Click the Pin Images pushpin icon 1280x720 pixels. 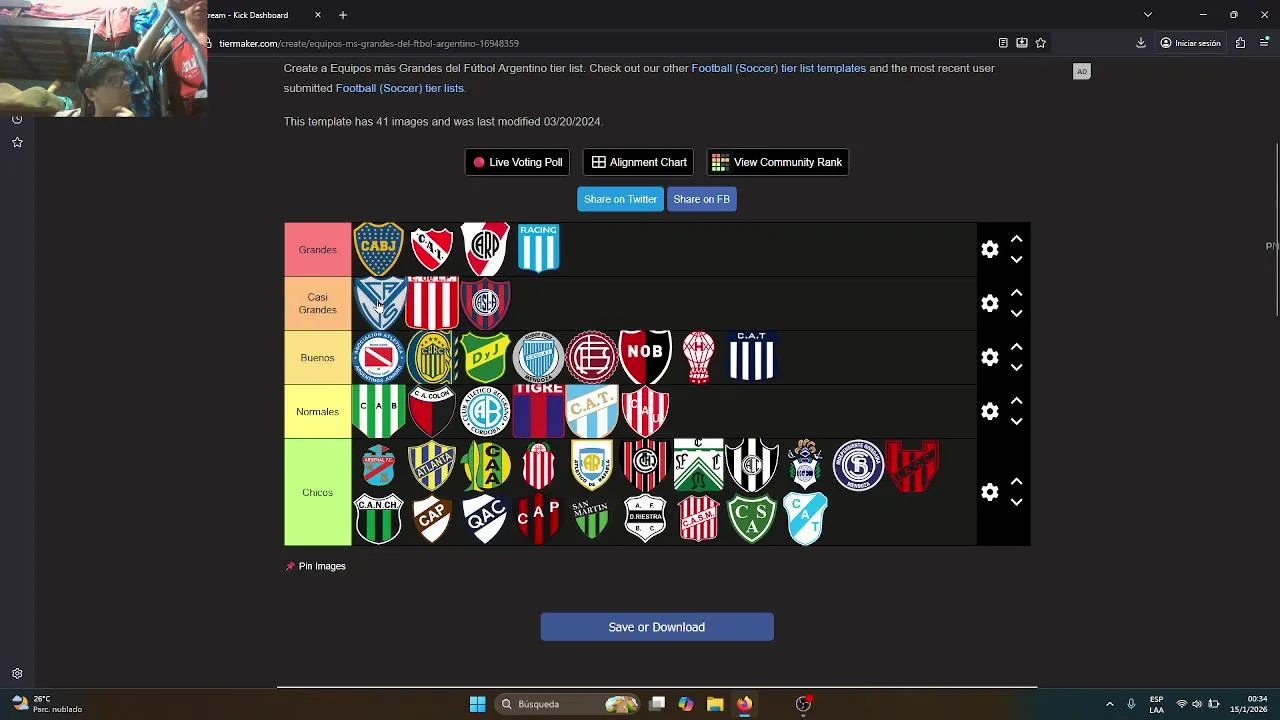coord(290,566)
